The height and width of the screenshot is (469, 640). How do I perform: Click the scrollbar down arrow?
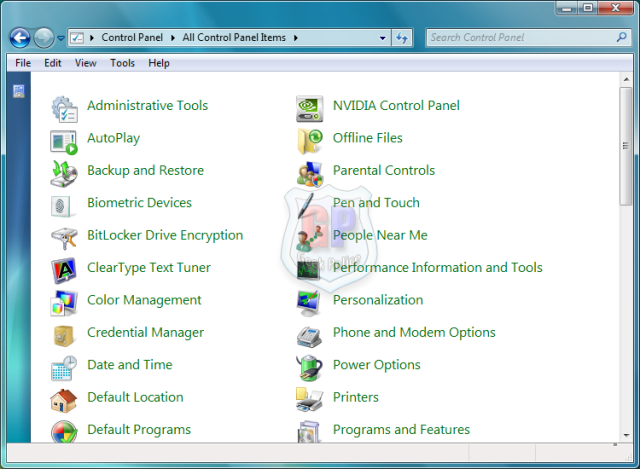click(x=626, y=435)
